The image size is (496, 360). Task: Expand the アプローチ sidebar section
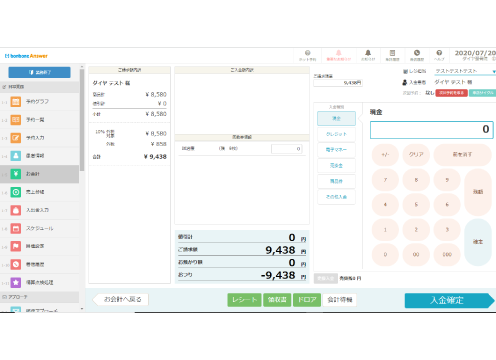[39, 297]
